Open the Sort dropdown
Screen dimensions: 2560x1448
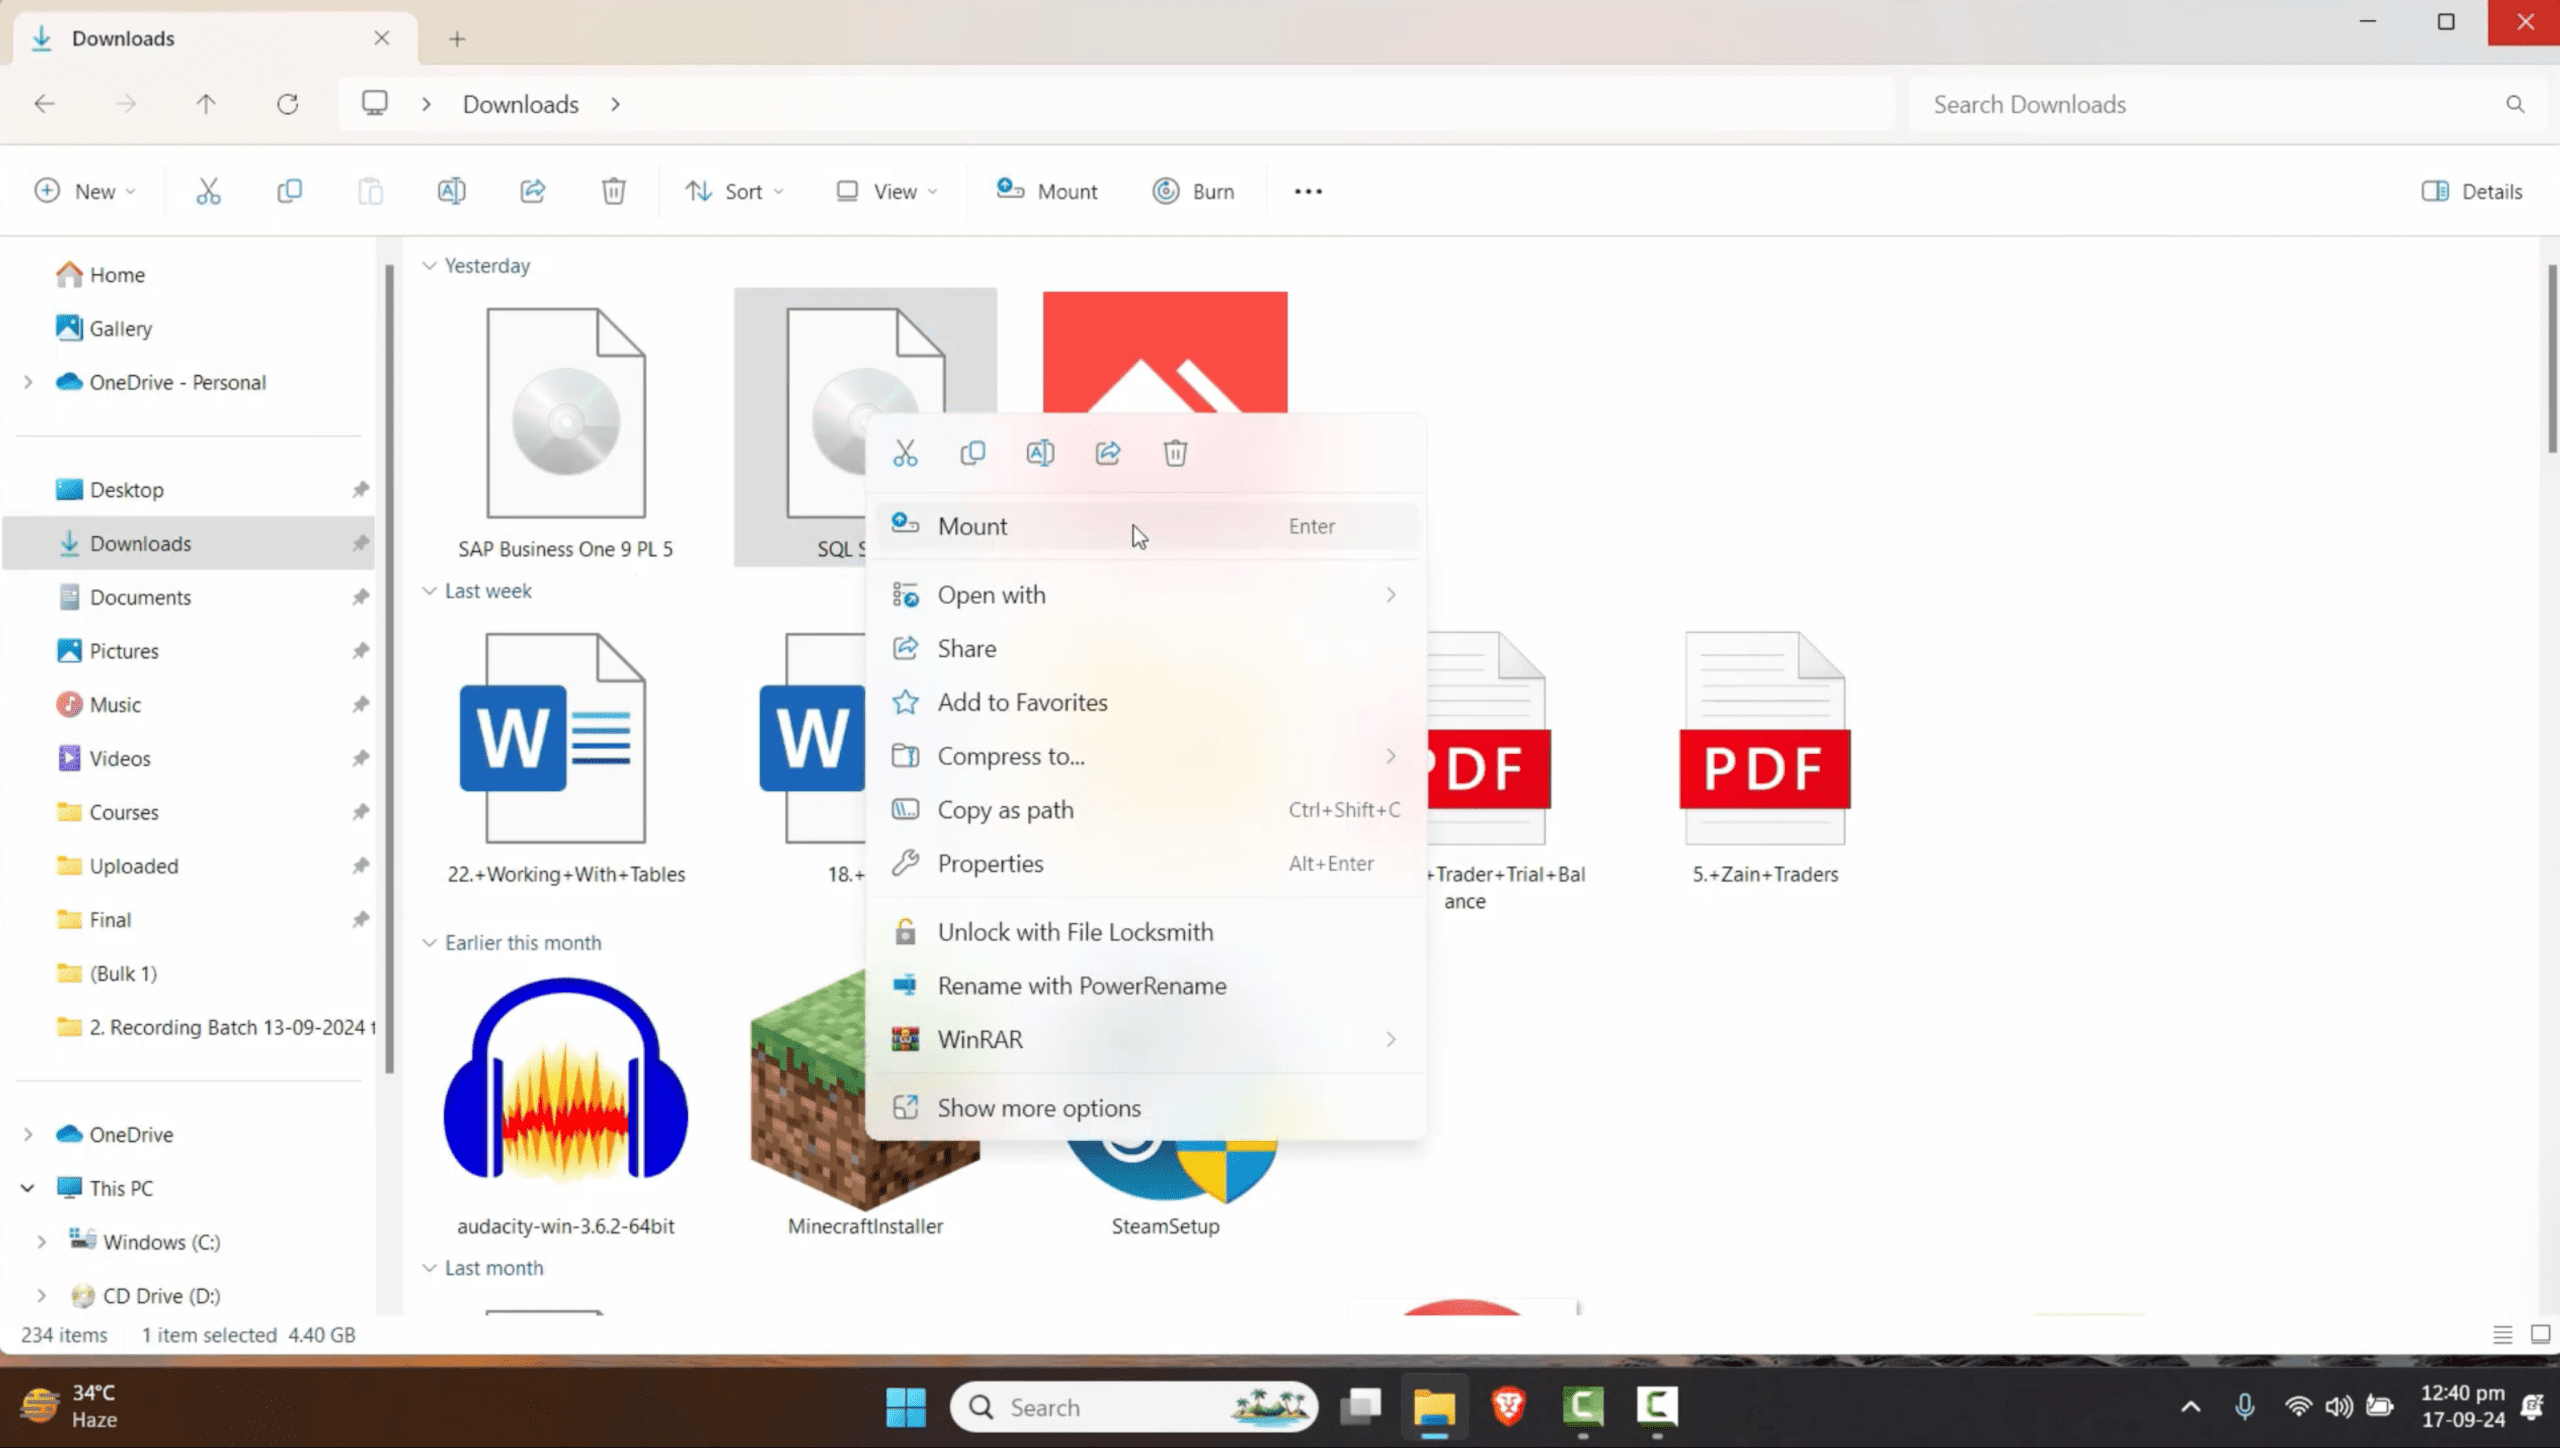[x=735, y=191]
